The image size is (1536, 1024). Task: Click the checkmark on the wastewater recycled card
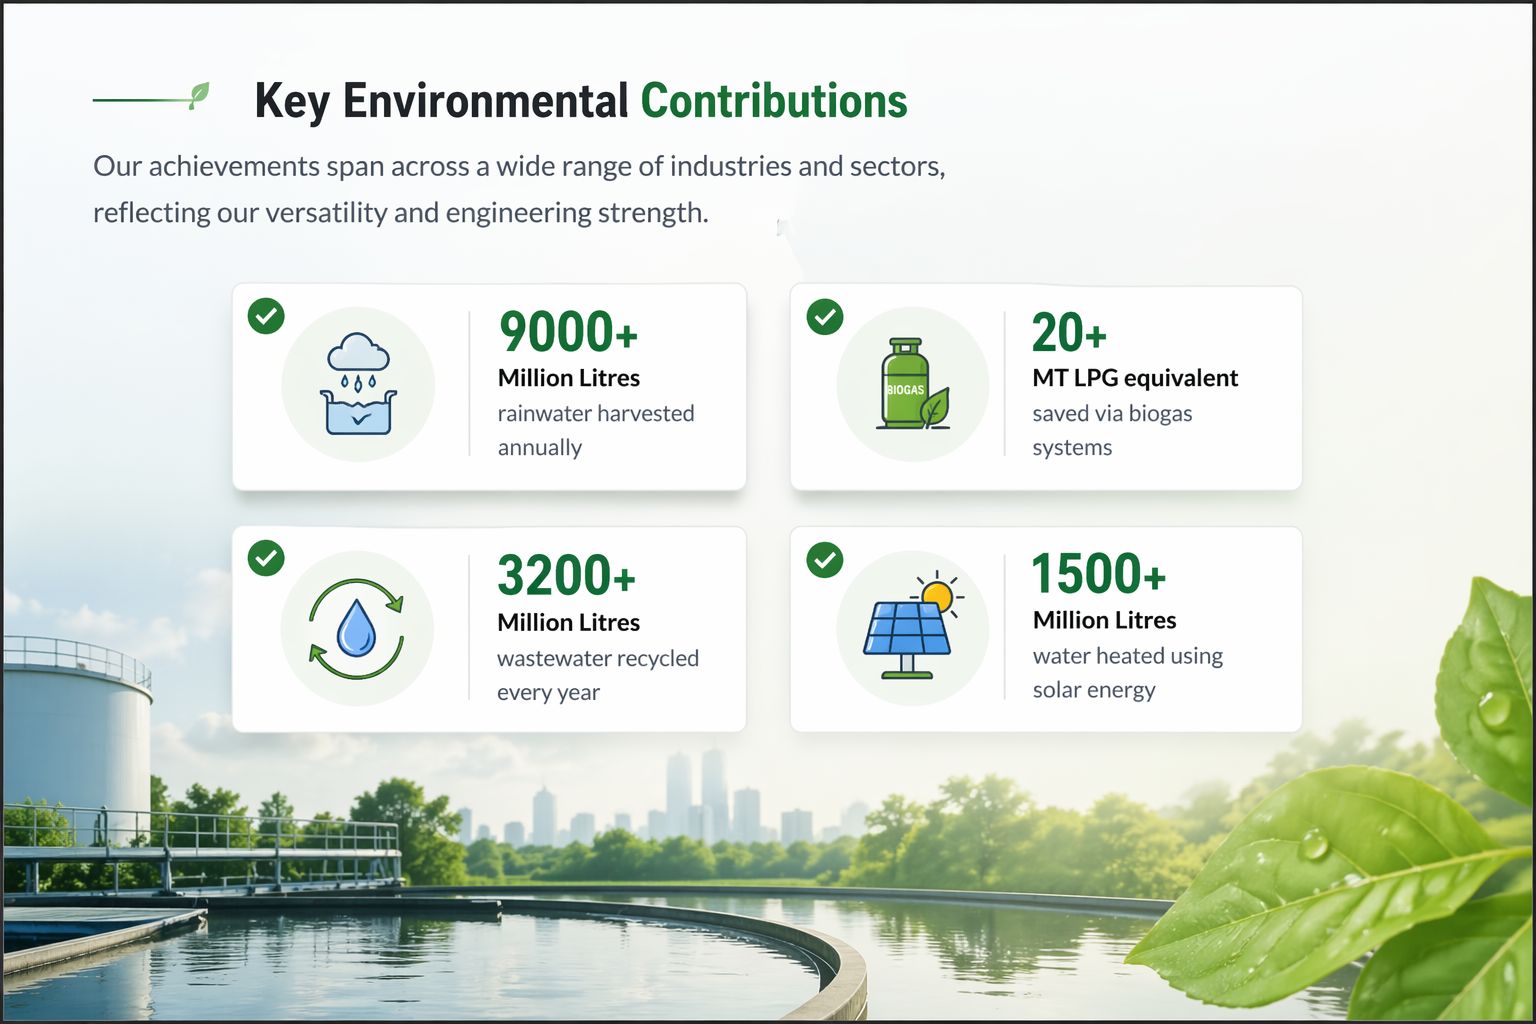point(266,558)
